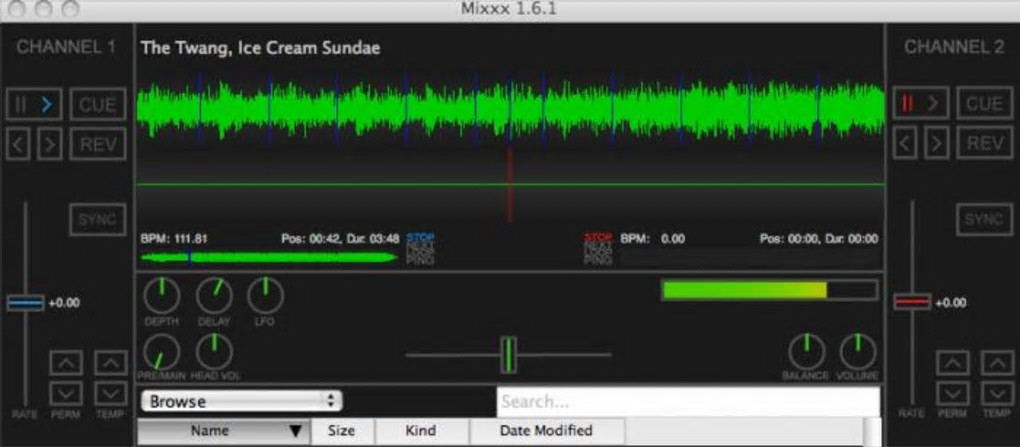The width and height of the screenshot is (1020, 447).
Task: Click Channel 1 PERM rate up arrow
Action: 66,362
